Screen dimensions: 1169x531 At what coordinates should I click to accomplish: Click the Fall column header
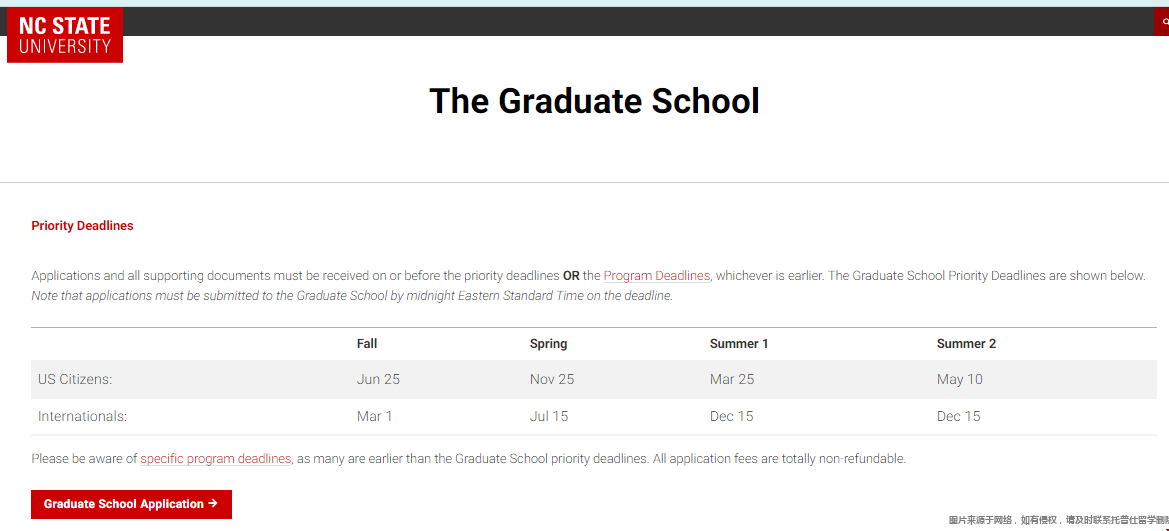coord(367,344)
